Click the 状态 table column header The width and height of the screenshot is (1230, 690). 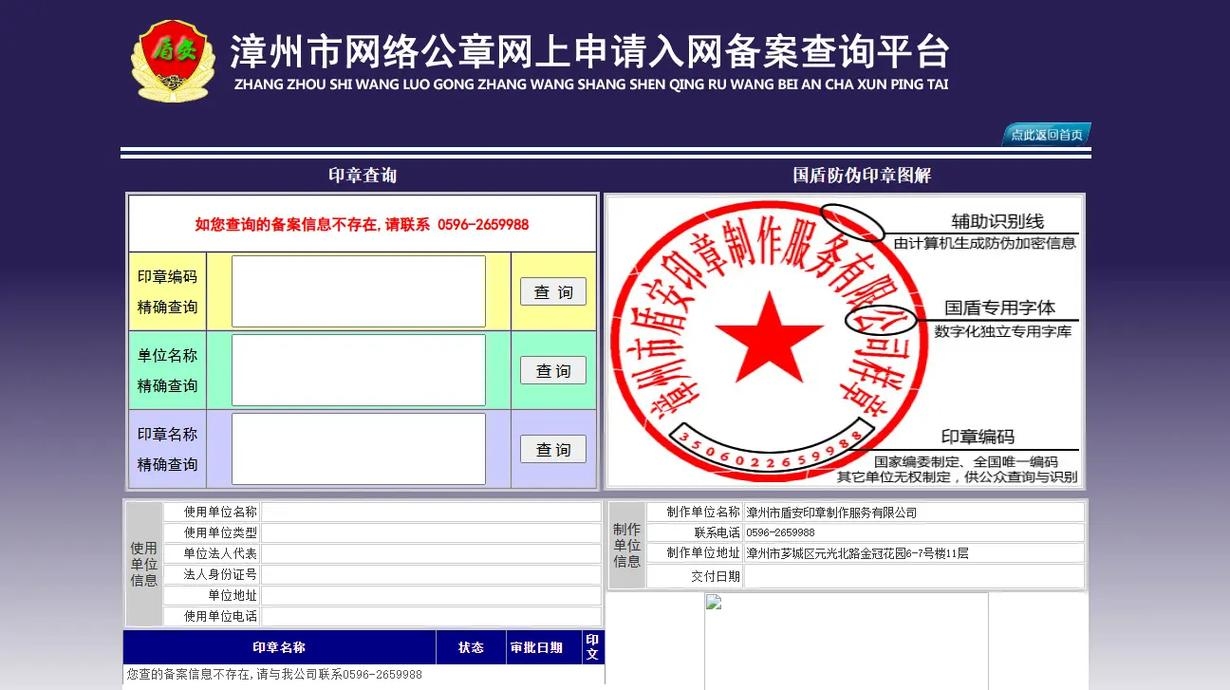[x=471, y=648]
